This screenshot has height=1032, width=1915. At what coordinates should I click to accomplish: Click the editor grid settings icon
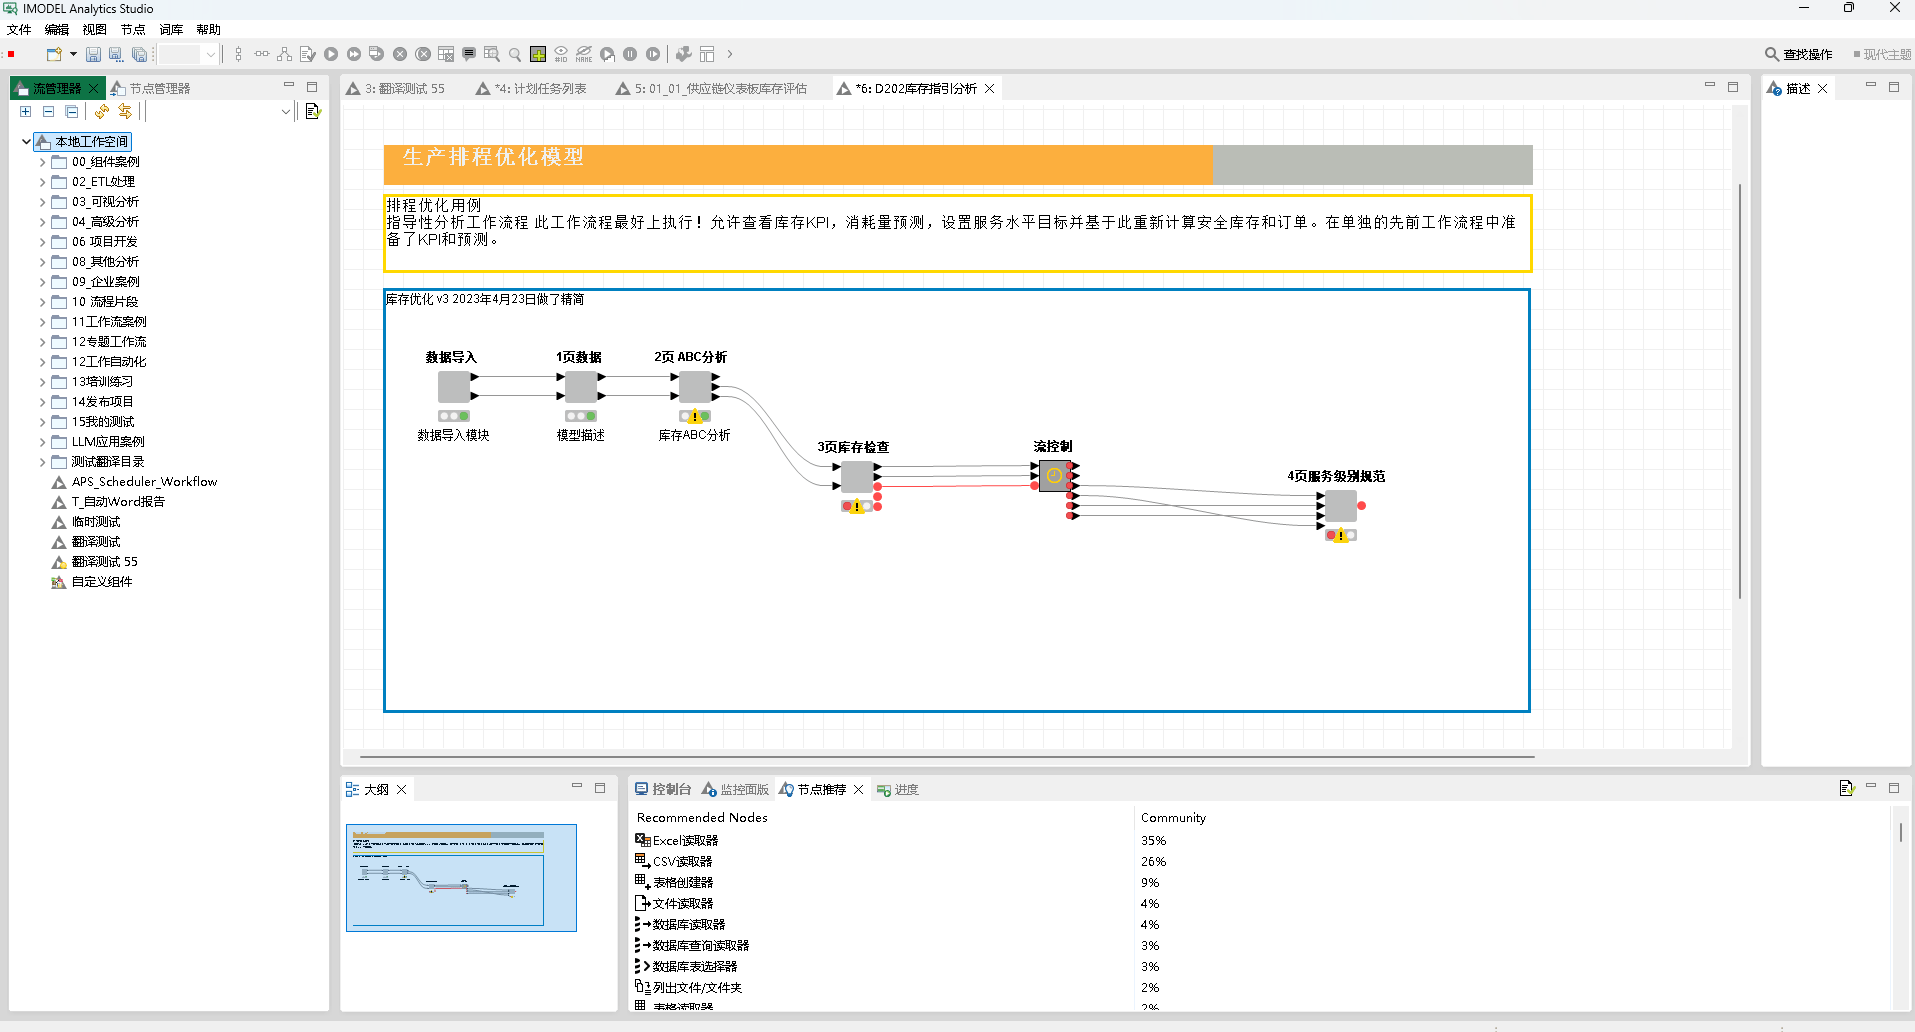707,54
